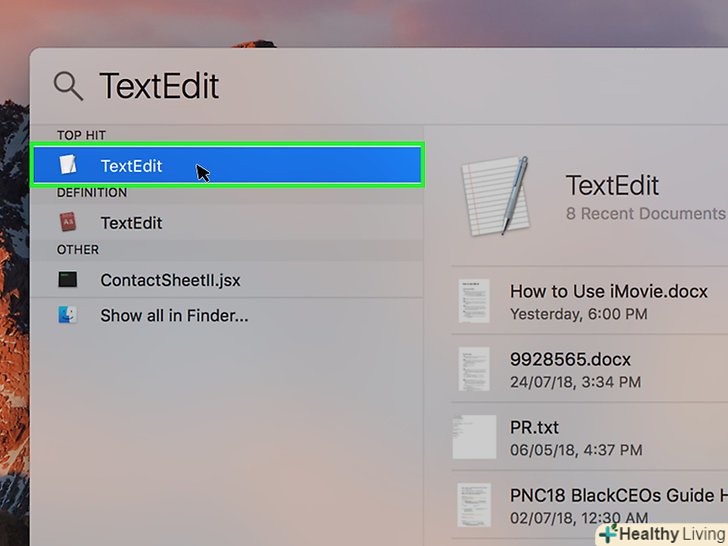Click the TextEdit app icon in top hit row
Screen dimensions: 728x546
pyautogui.click(x=68, y=165)
